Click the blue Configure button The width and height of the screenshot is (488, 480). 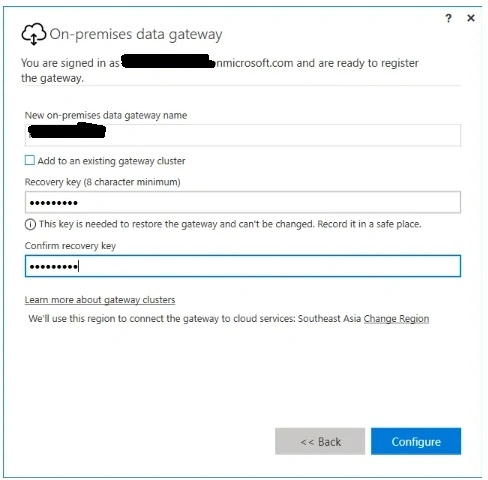(x=416, y=442)
